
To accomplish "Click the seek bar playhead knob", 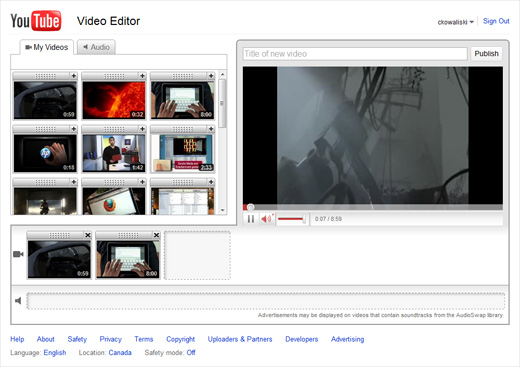I will (251, 207).
